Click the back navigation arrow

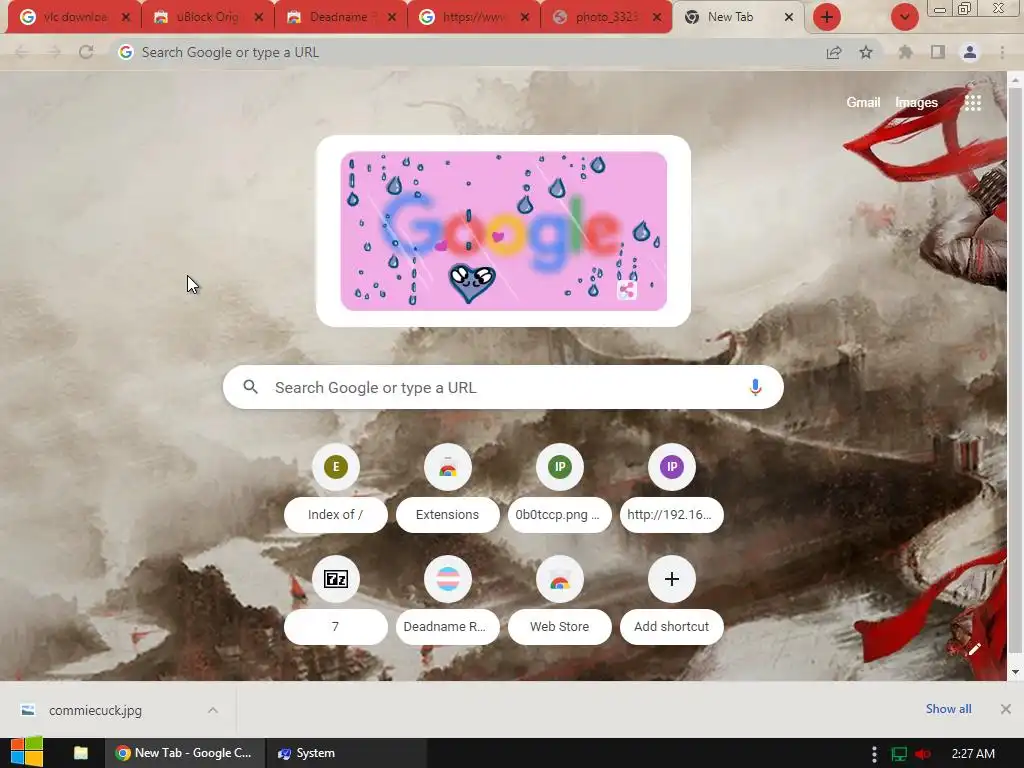tap(21, 52)
